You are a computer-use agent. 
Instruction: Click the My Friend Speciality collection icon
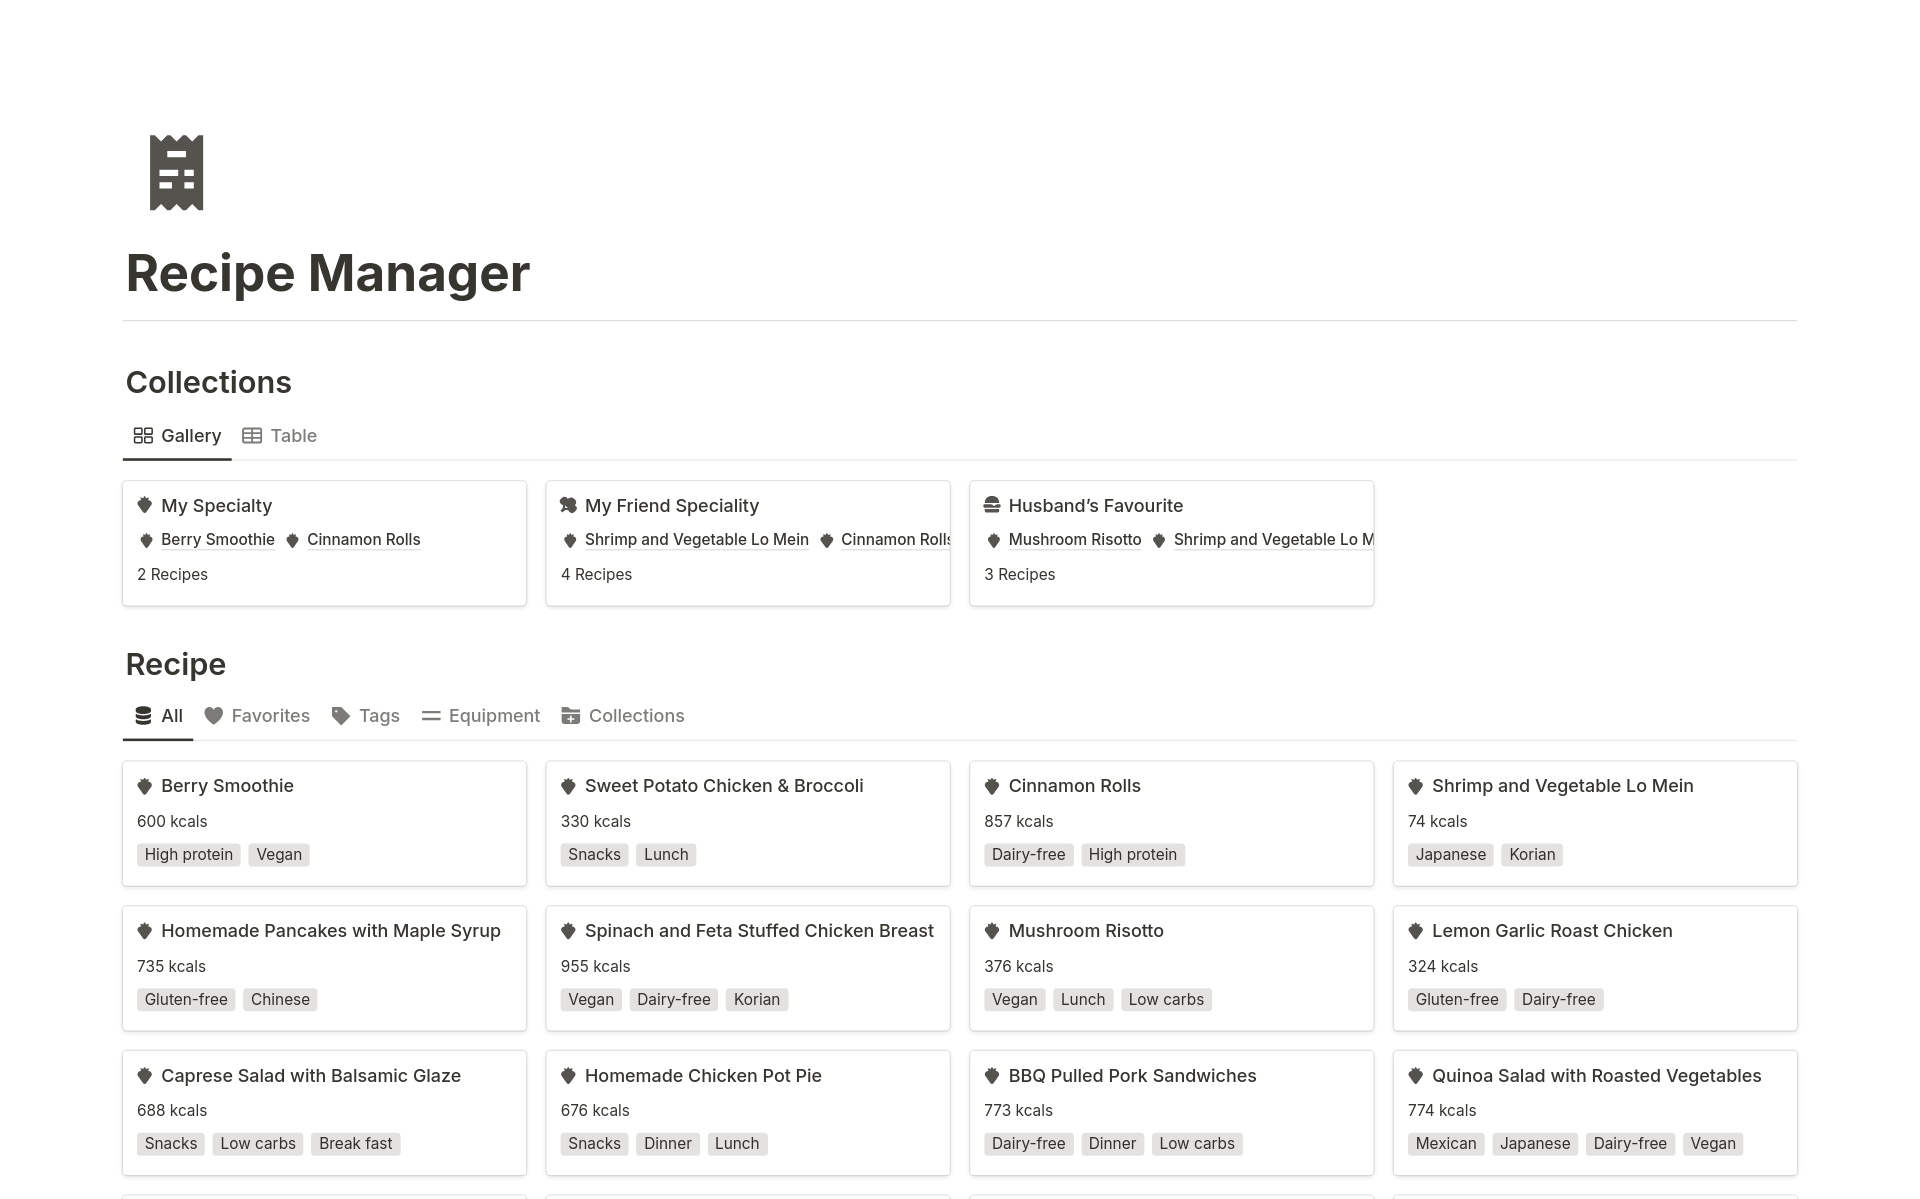tap(570, 504)
